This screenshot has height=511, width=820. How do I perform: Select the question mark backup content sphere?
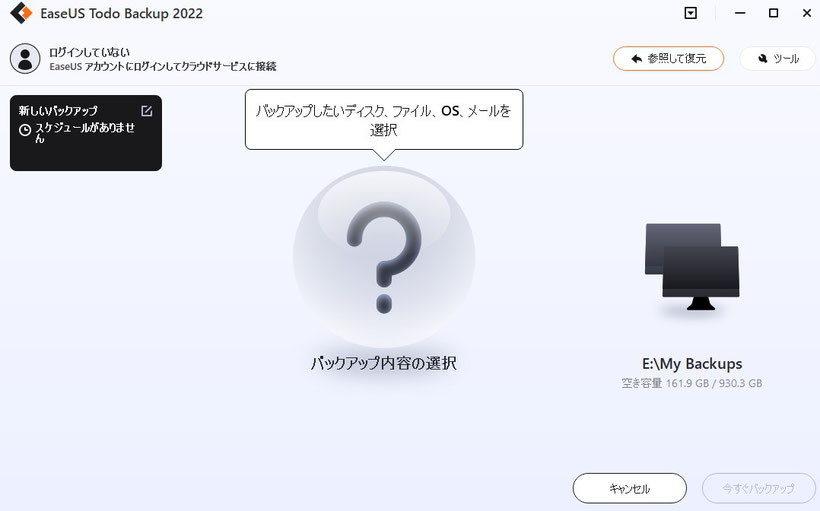coord(384,257)
